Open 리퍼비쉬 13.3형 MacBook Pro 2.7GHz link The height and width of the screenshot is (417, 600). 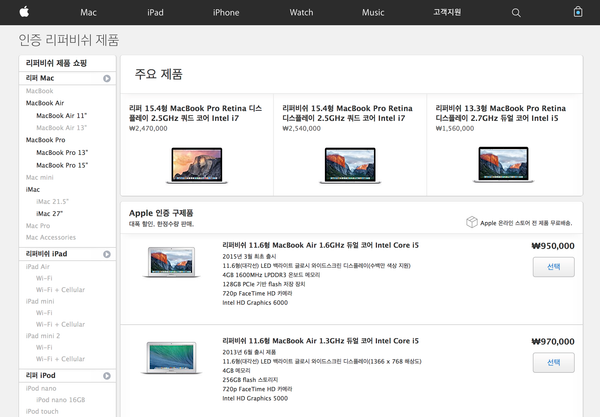coord(501,113)
